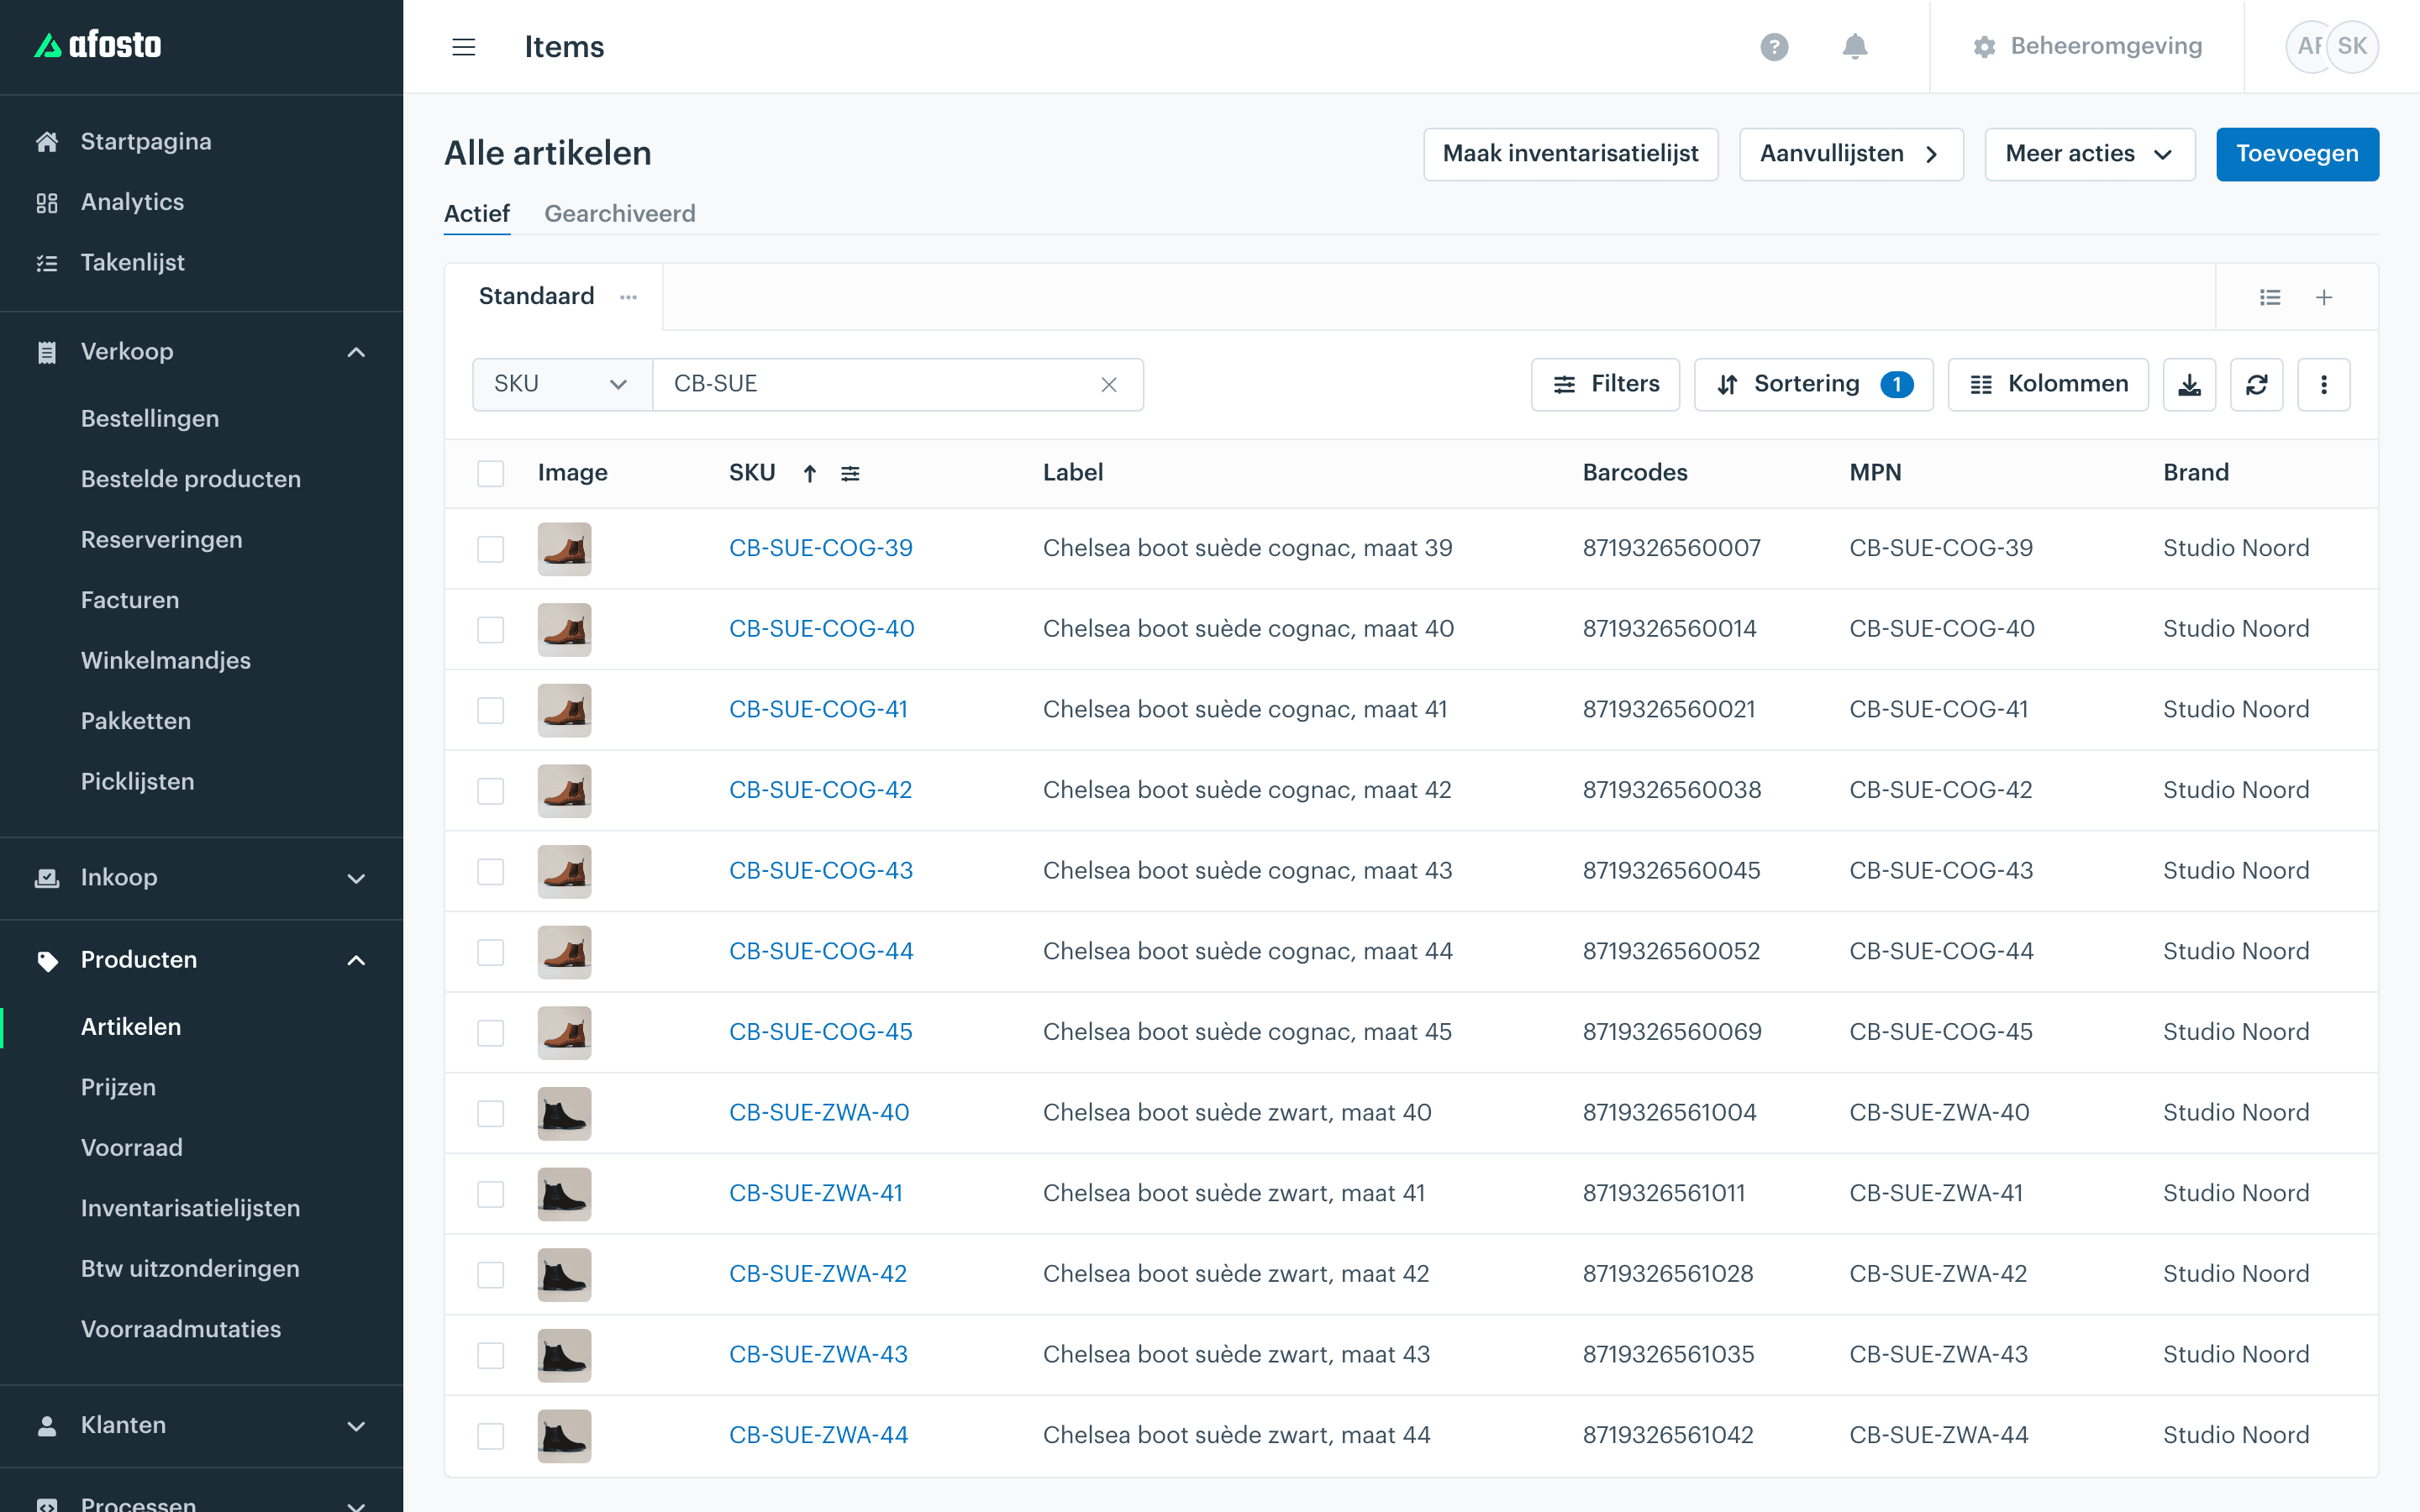The width and height of the screenshot is (2420, 1512).
Task: Click the refresh table icon button
Action: tap(2256, 384)
